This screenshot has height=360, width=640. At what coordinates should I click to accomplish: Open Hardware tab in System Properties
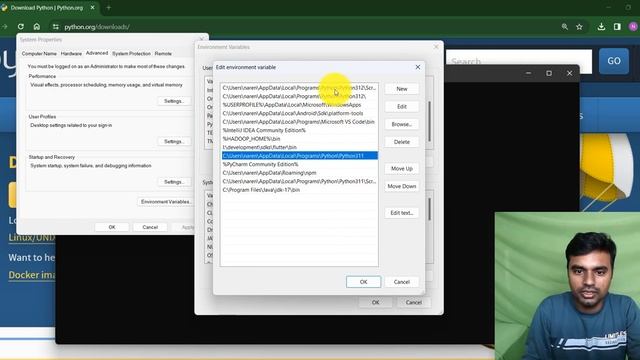[x=71, y=53]
